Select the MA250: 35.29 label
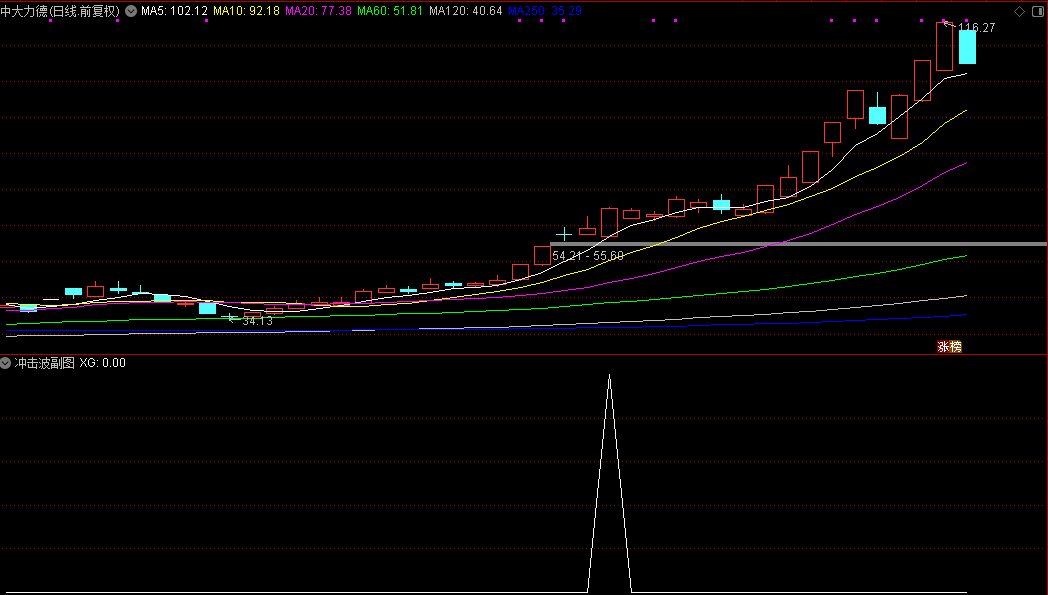This screenshot has width=1048, height=595. point(545,11)
